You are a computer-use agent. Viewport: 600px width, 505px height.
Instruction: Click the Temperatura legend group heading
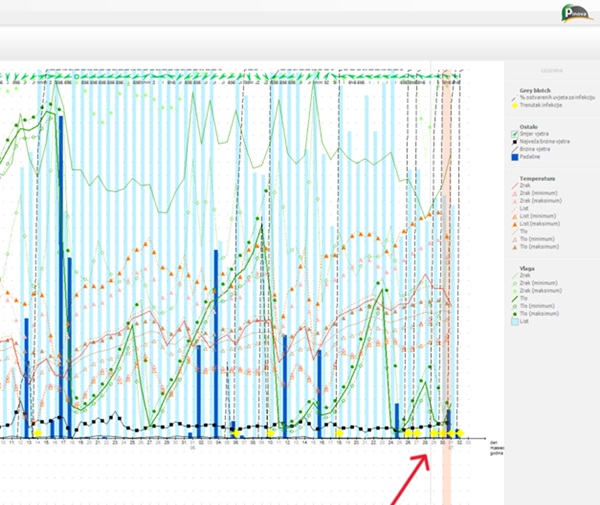pos(537,178)
